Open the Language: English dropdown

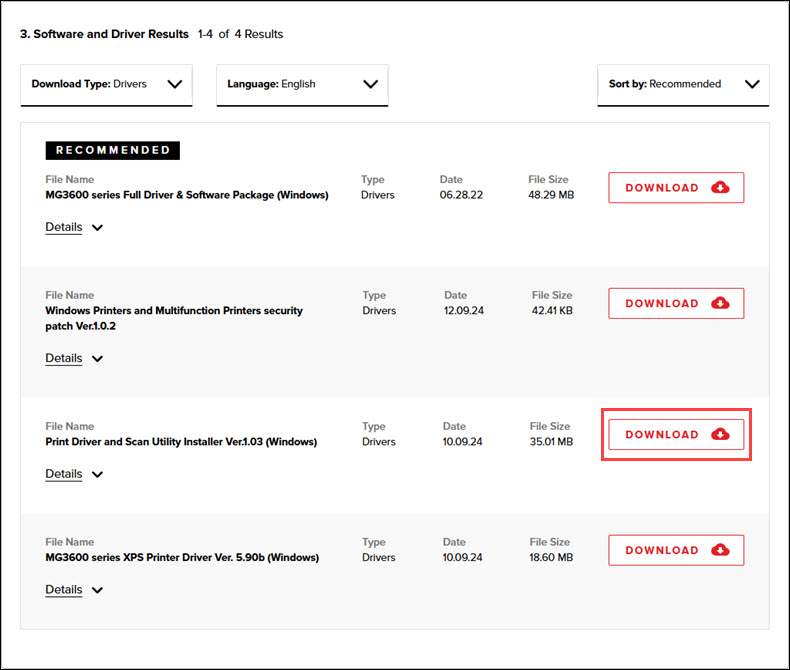click(302, 85)
